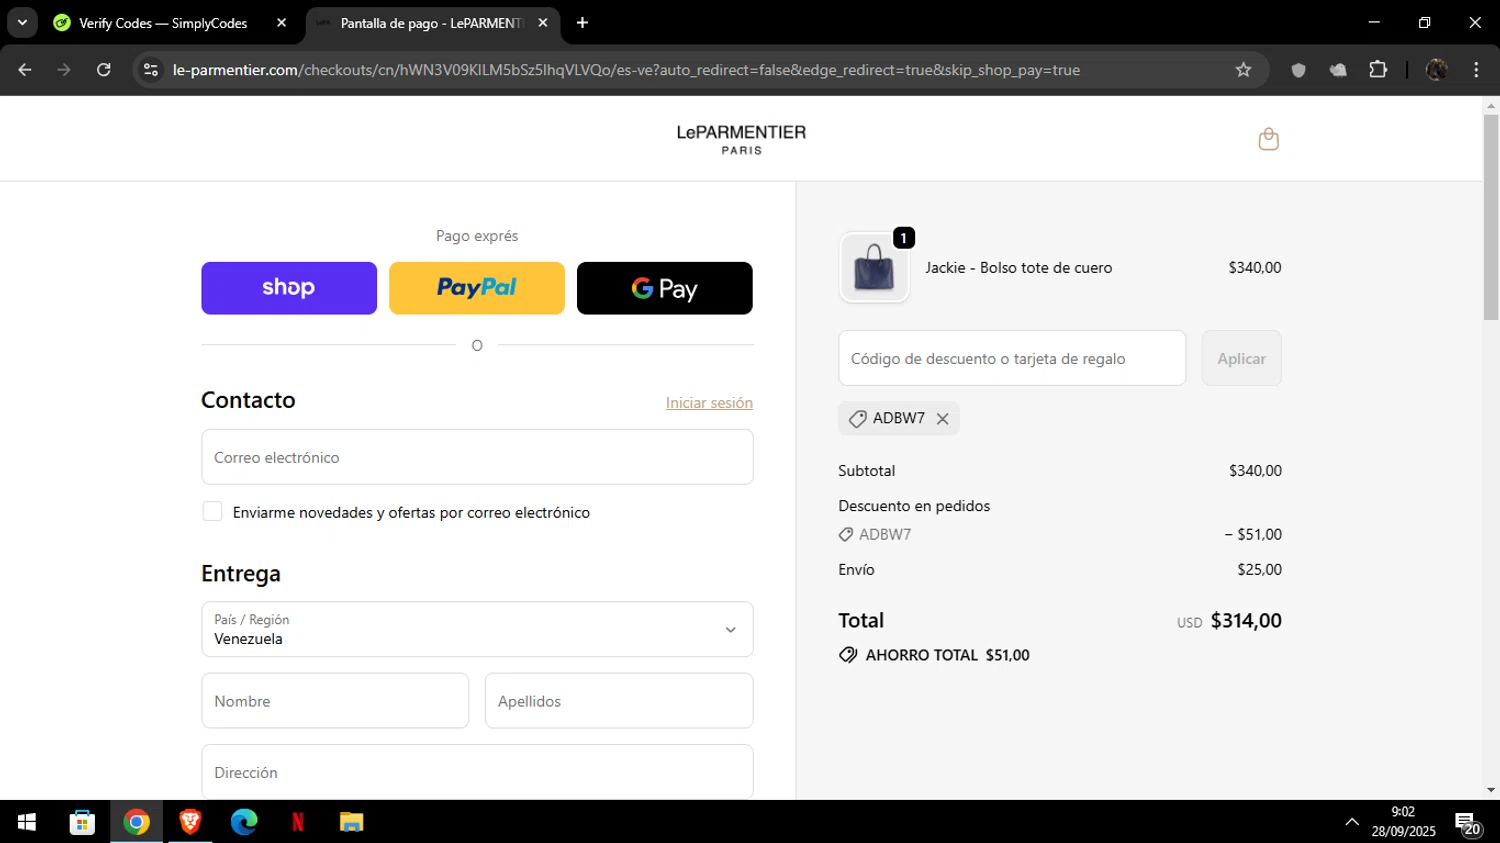
Task: Click the Aplicar discount button
Action: pos(1241,358)
